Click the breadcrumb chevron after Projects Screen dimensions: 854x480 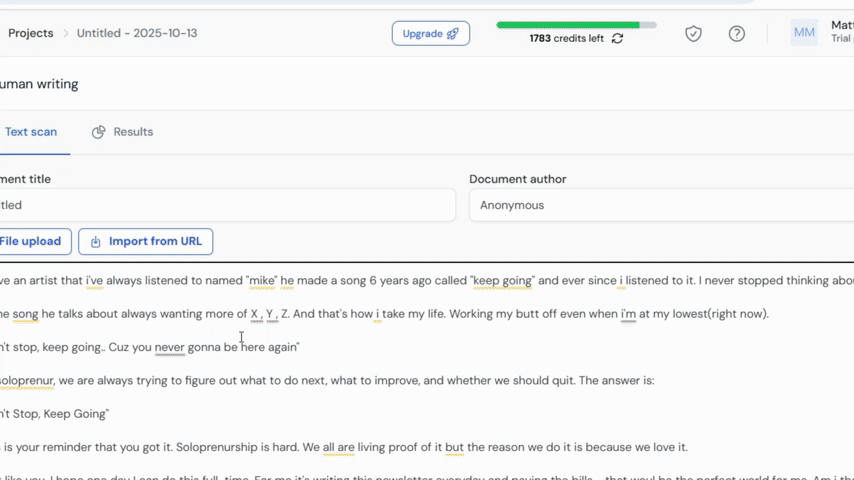[65, 33]
